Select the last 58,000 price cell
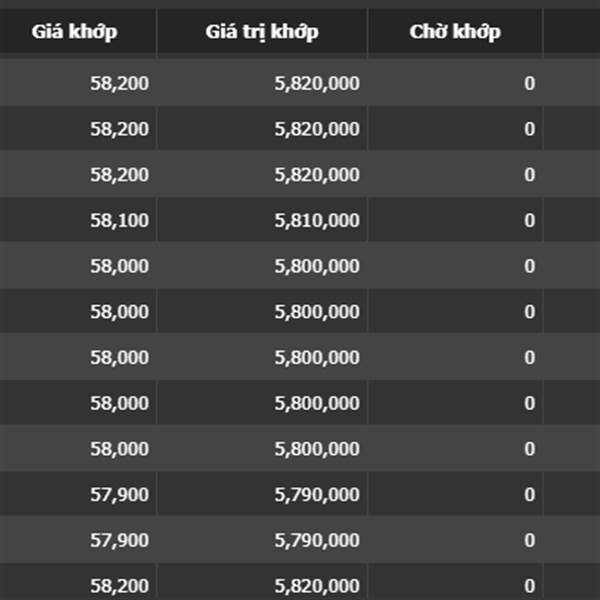 point(78,448)
